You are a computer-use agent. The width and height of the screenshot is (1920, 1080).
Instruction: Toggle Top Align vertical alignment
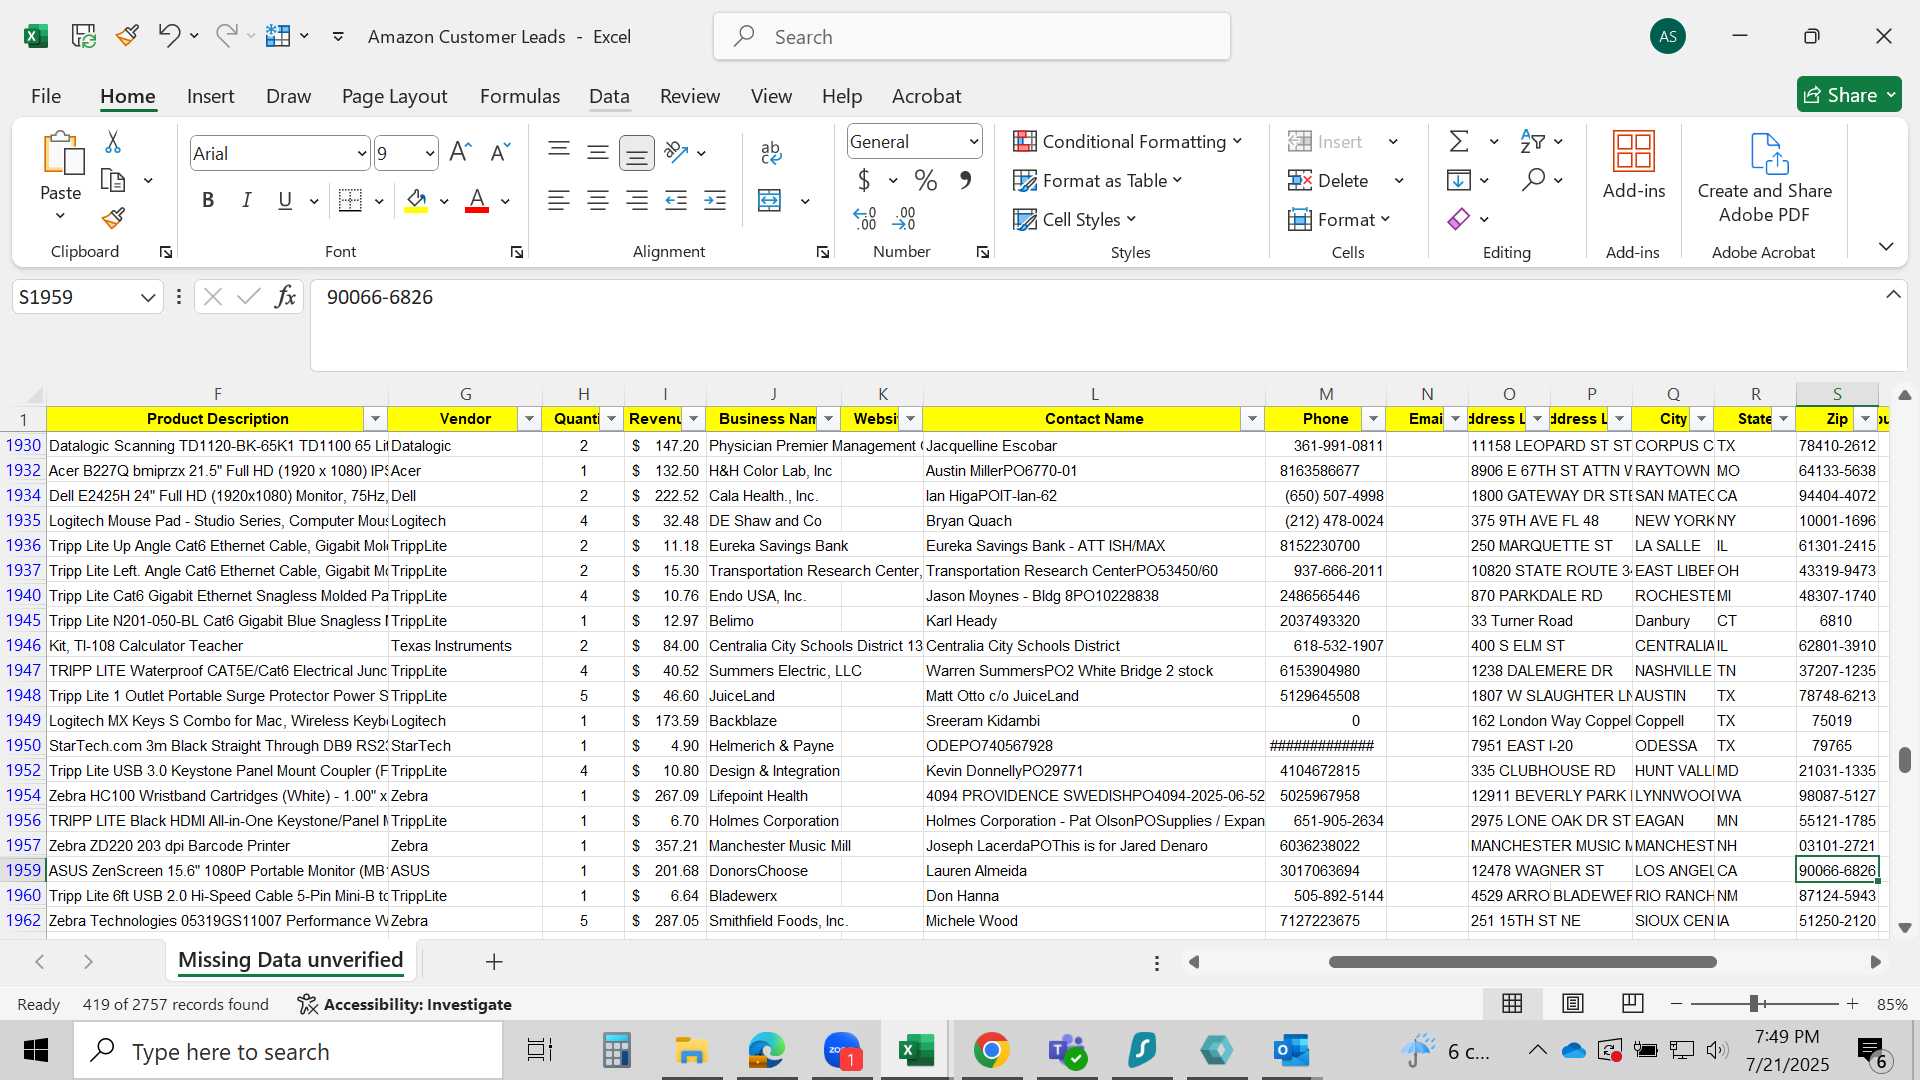pyautogui.click(x=559, y=152)
